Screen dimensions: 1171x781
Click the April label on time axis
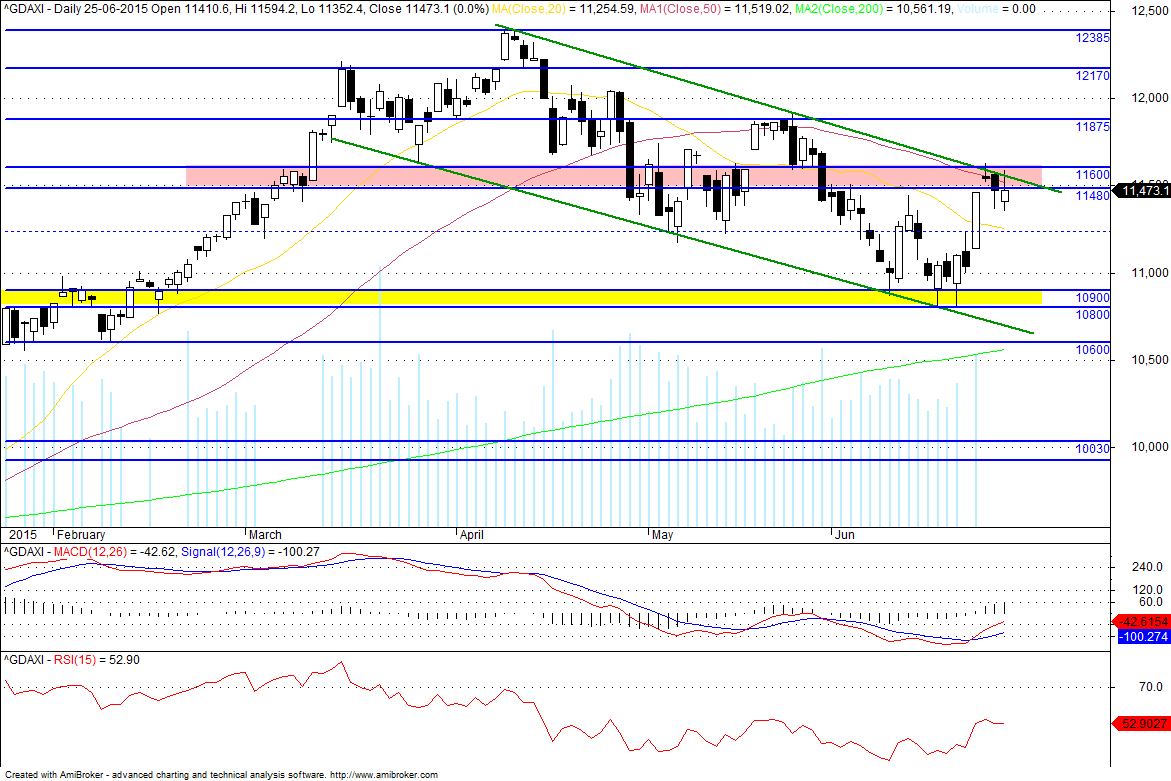(472, 535)
